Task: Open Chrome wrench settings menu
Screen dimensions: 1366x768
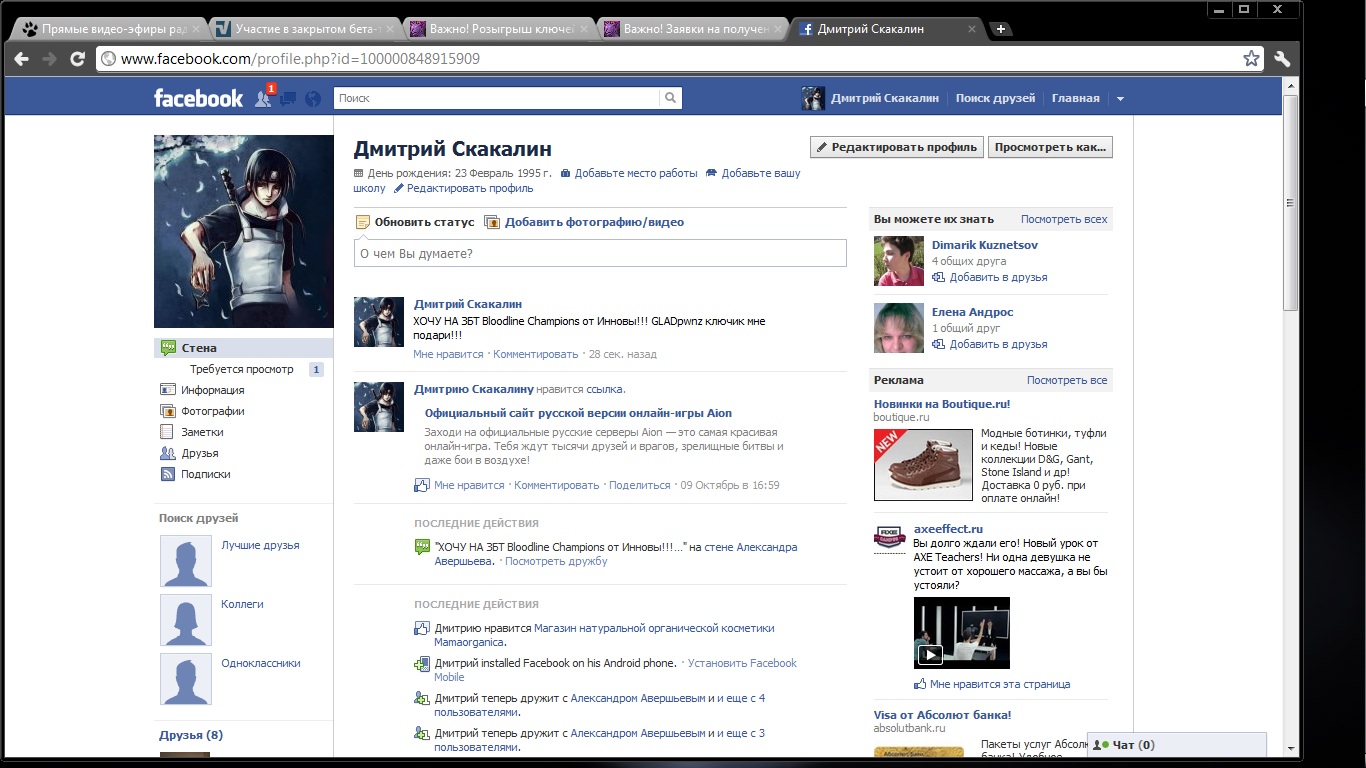Action: [1282, 59]
